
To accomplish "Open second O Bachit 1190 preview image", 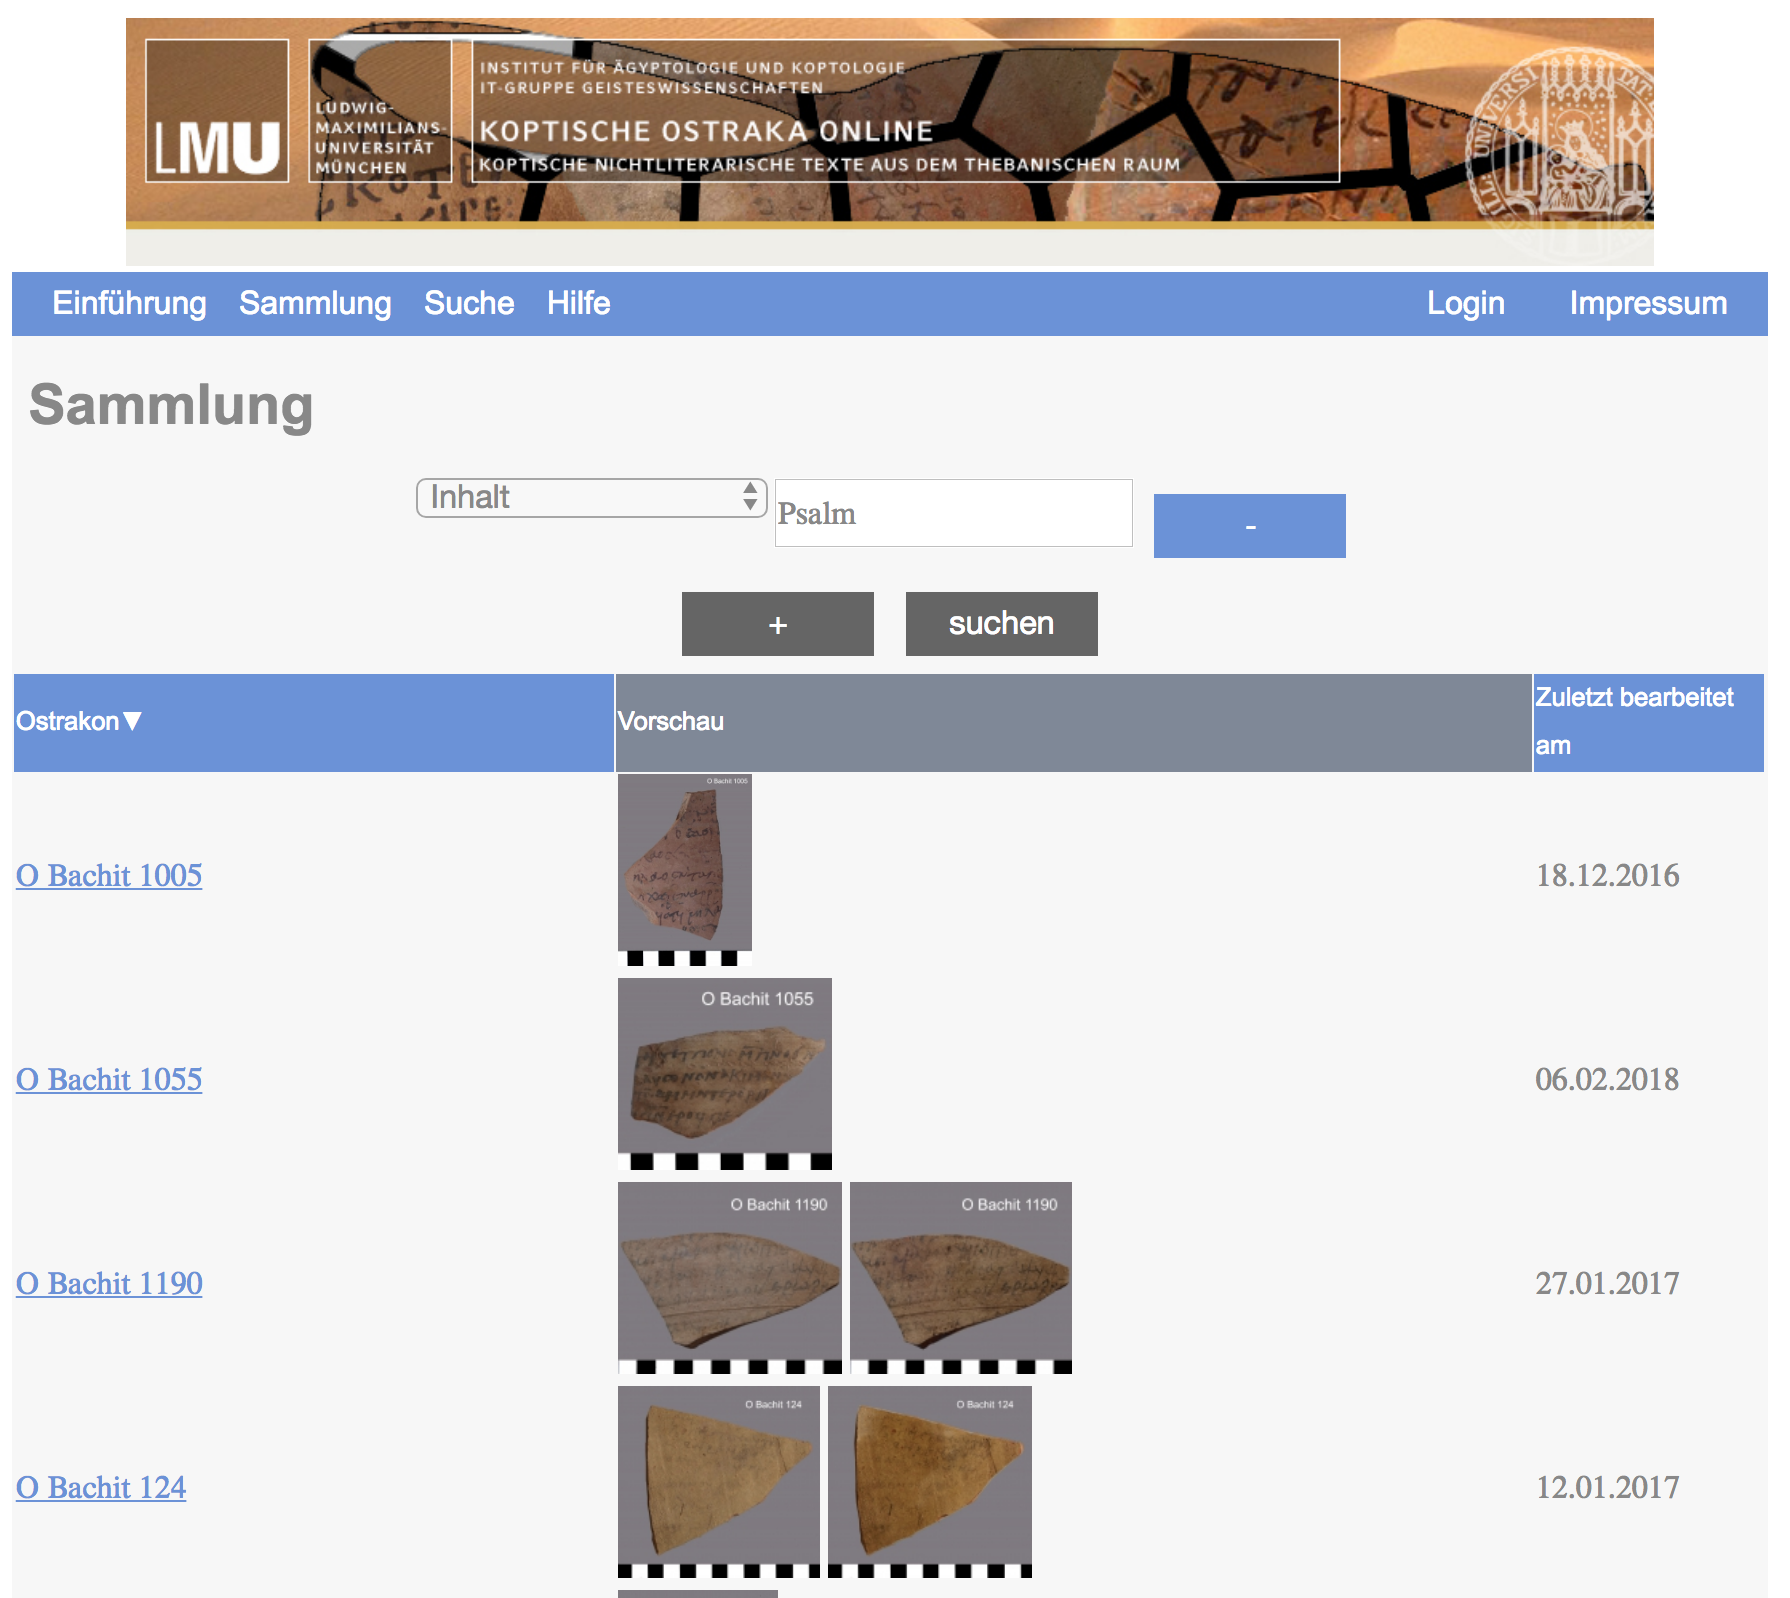I will pos(961,1278).
